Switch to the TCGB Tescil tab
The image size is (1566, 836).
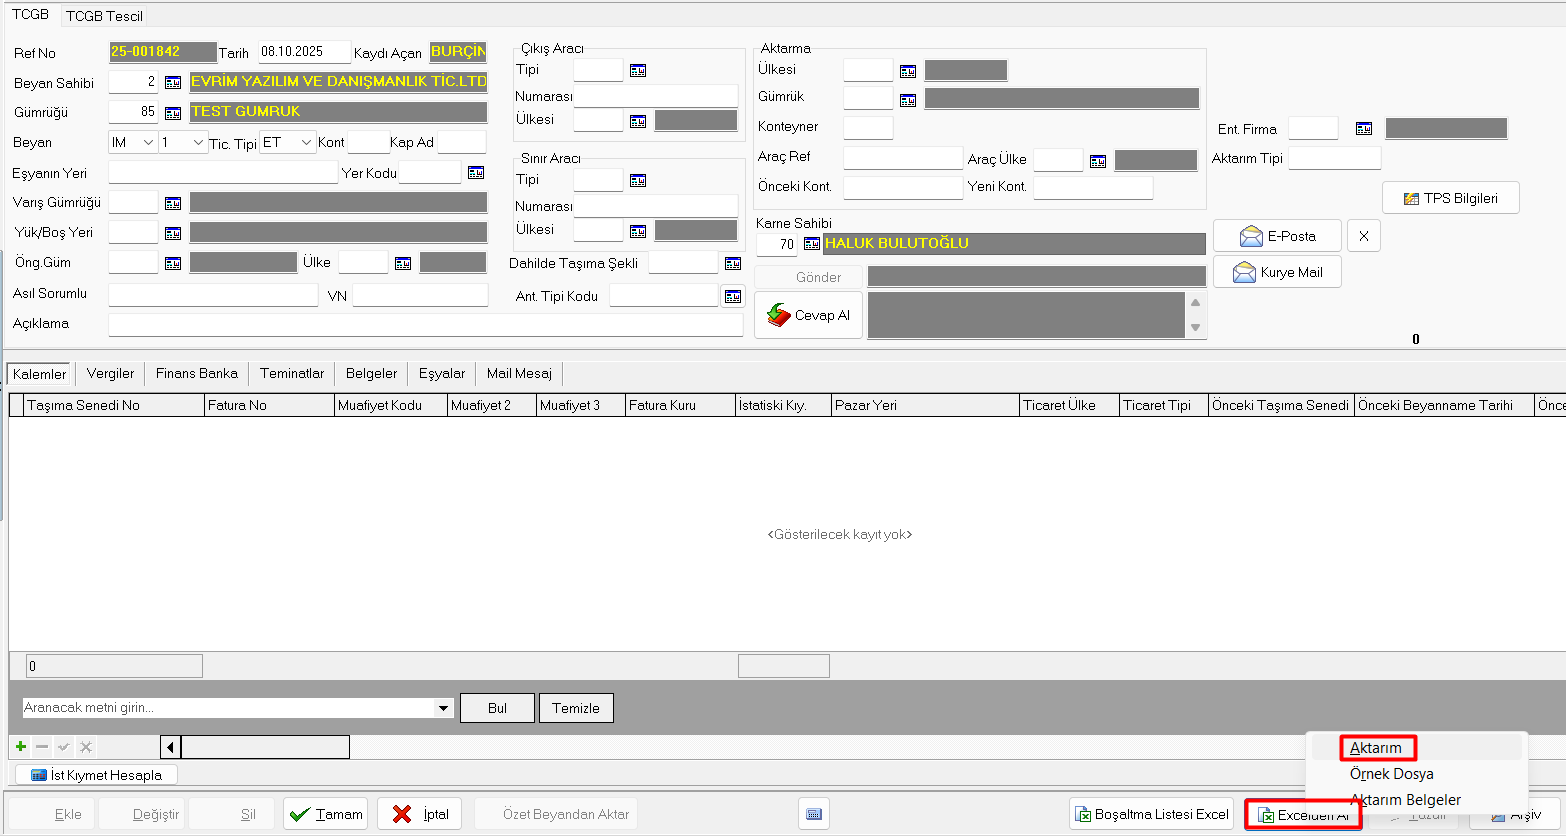105,16
